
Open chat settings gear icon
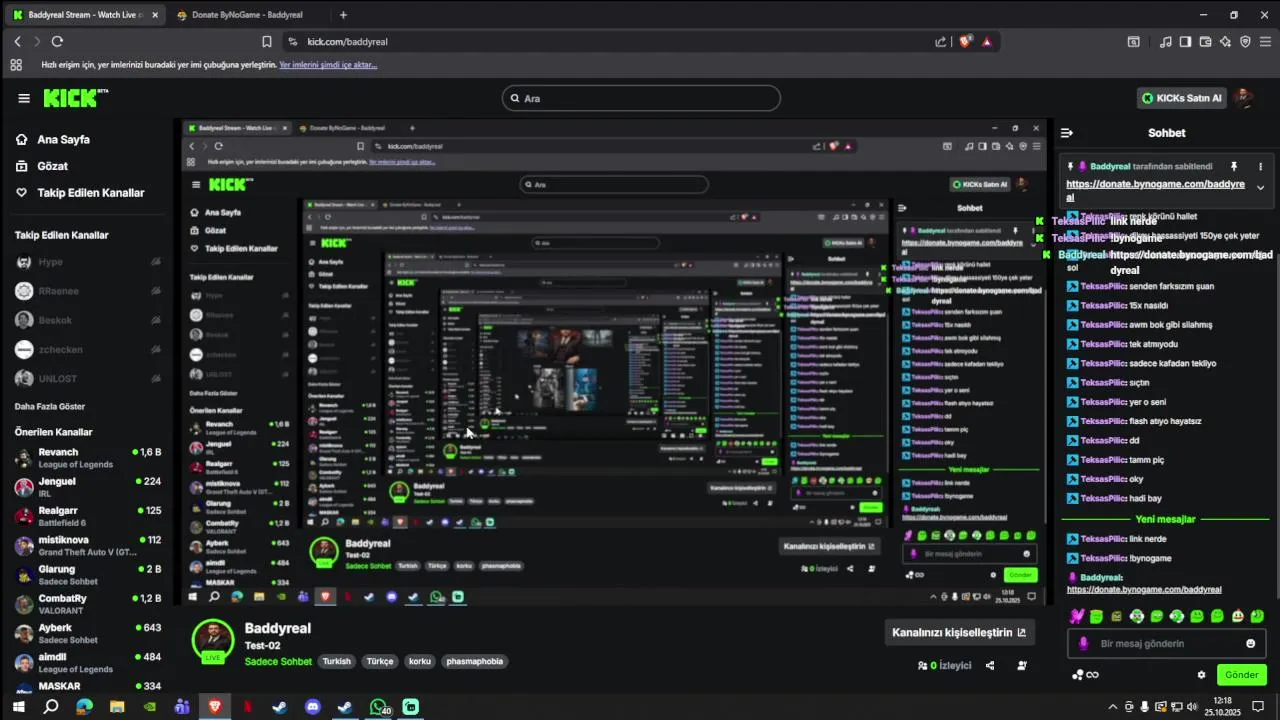point(1201,675)
